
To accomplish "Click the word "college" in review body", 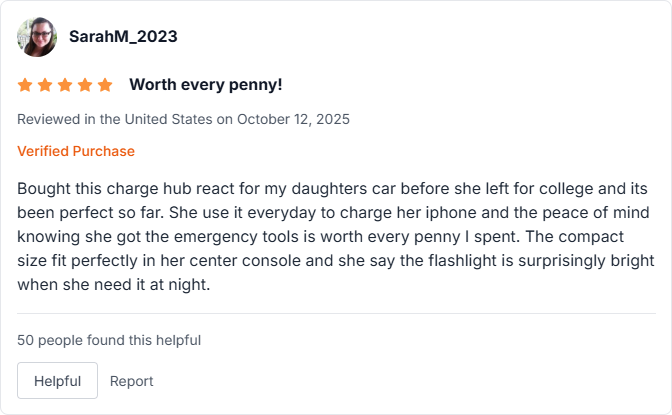I will 581,188.
